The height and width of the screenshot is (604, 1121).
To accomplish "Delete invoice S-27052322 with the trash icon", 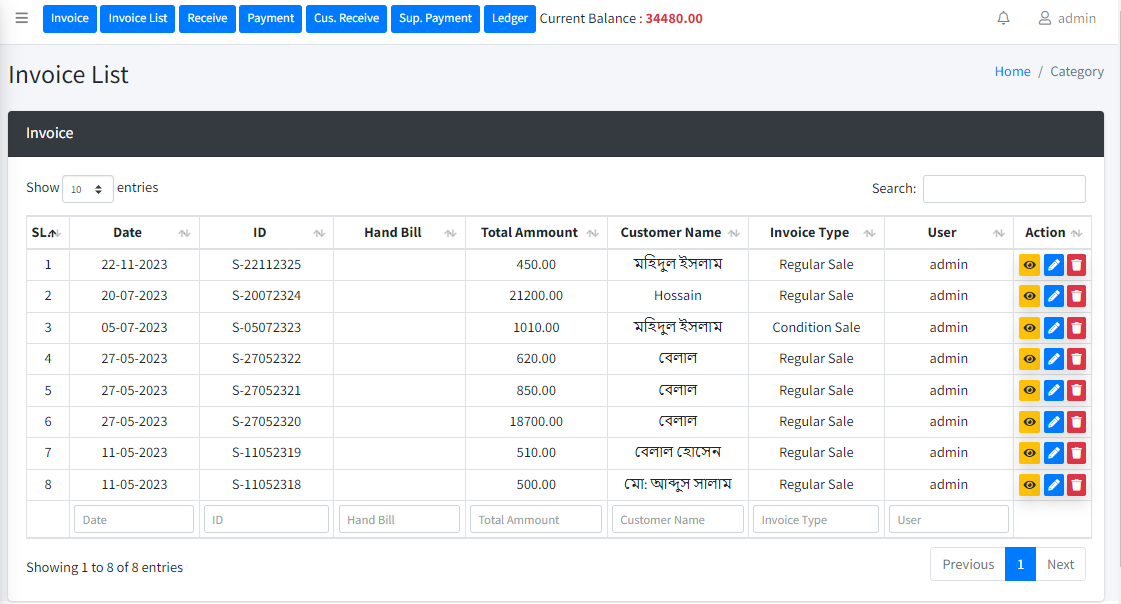I will 1076,359.
